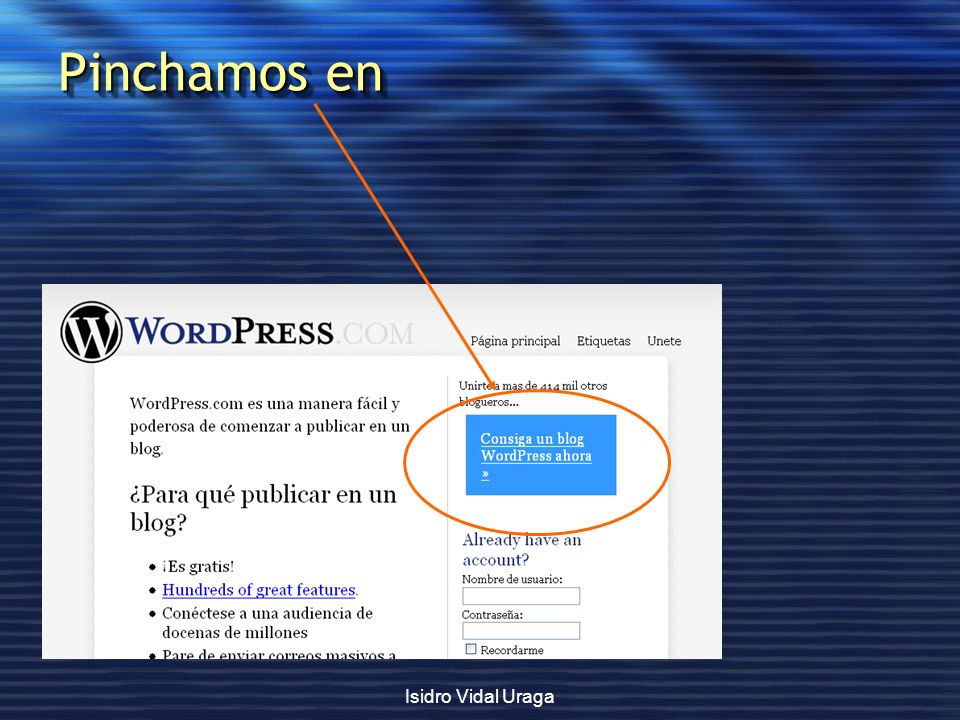Enable the Recordarme checkbox
This screenshot has height=720, width=960.
[471, 649]
